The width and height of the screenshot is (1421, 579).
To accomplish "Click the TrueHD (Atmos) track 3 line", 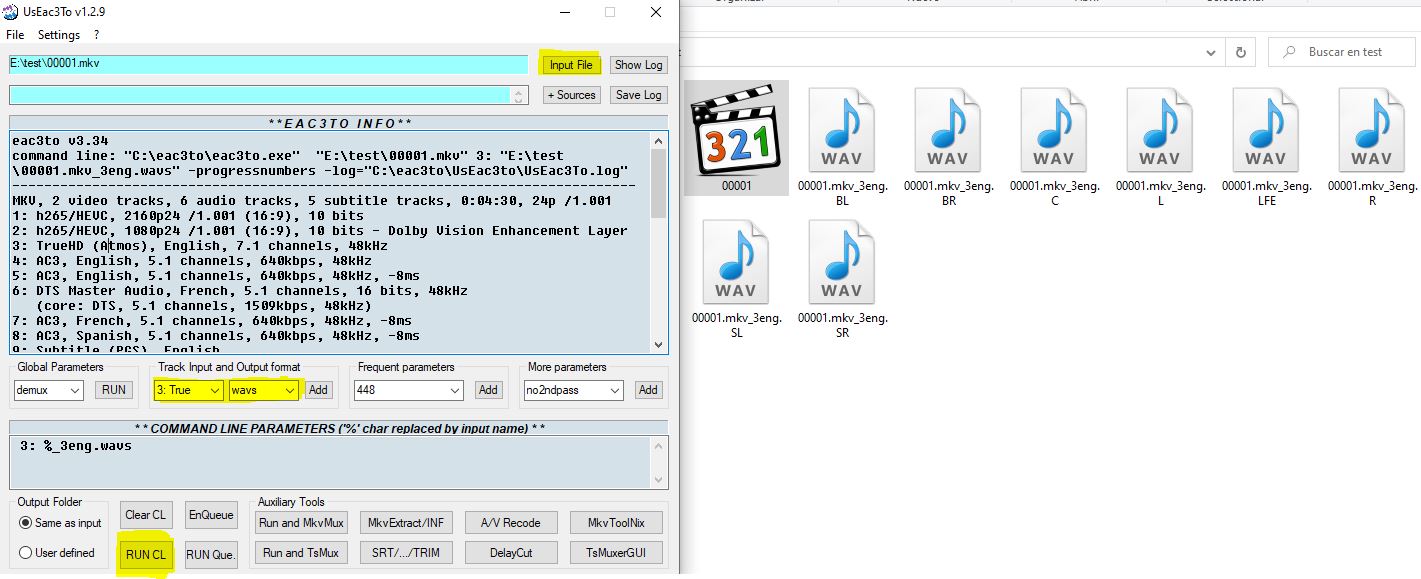I will [200, 245].
